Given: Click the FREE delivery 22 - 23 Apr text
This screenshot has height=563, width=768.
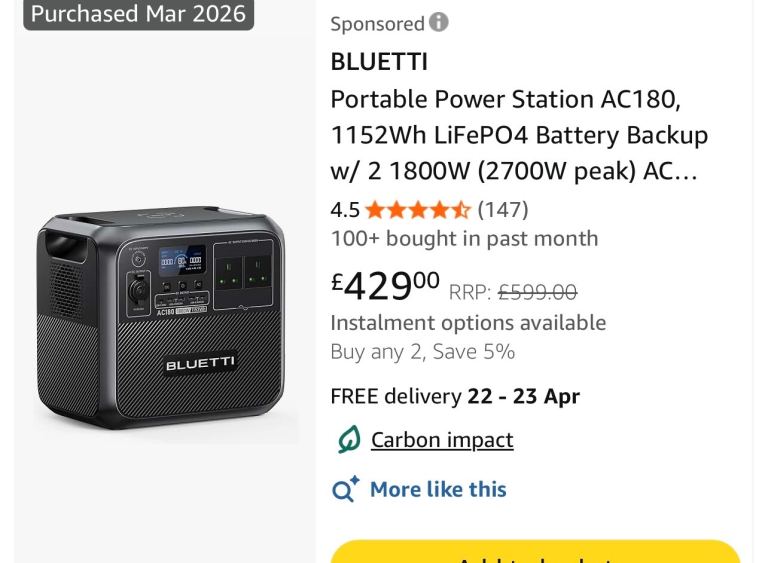Looking at the screenshot, I should click(x=455, y=396).
